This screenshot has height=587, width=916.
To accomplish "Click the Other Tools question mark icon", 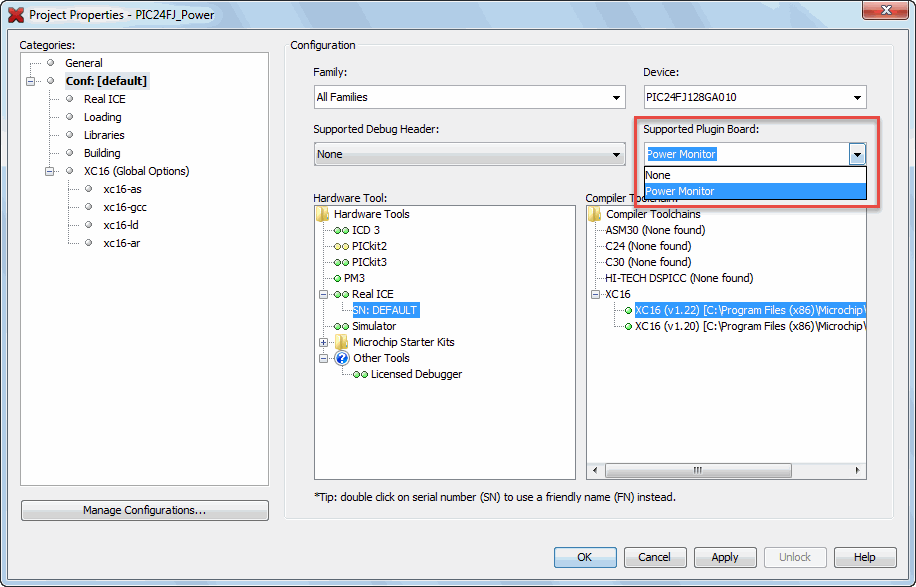I will (341, 358).
